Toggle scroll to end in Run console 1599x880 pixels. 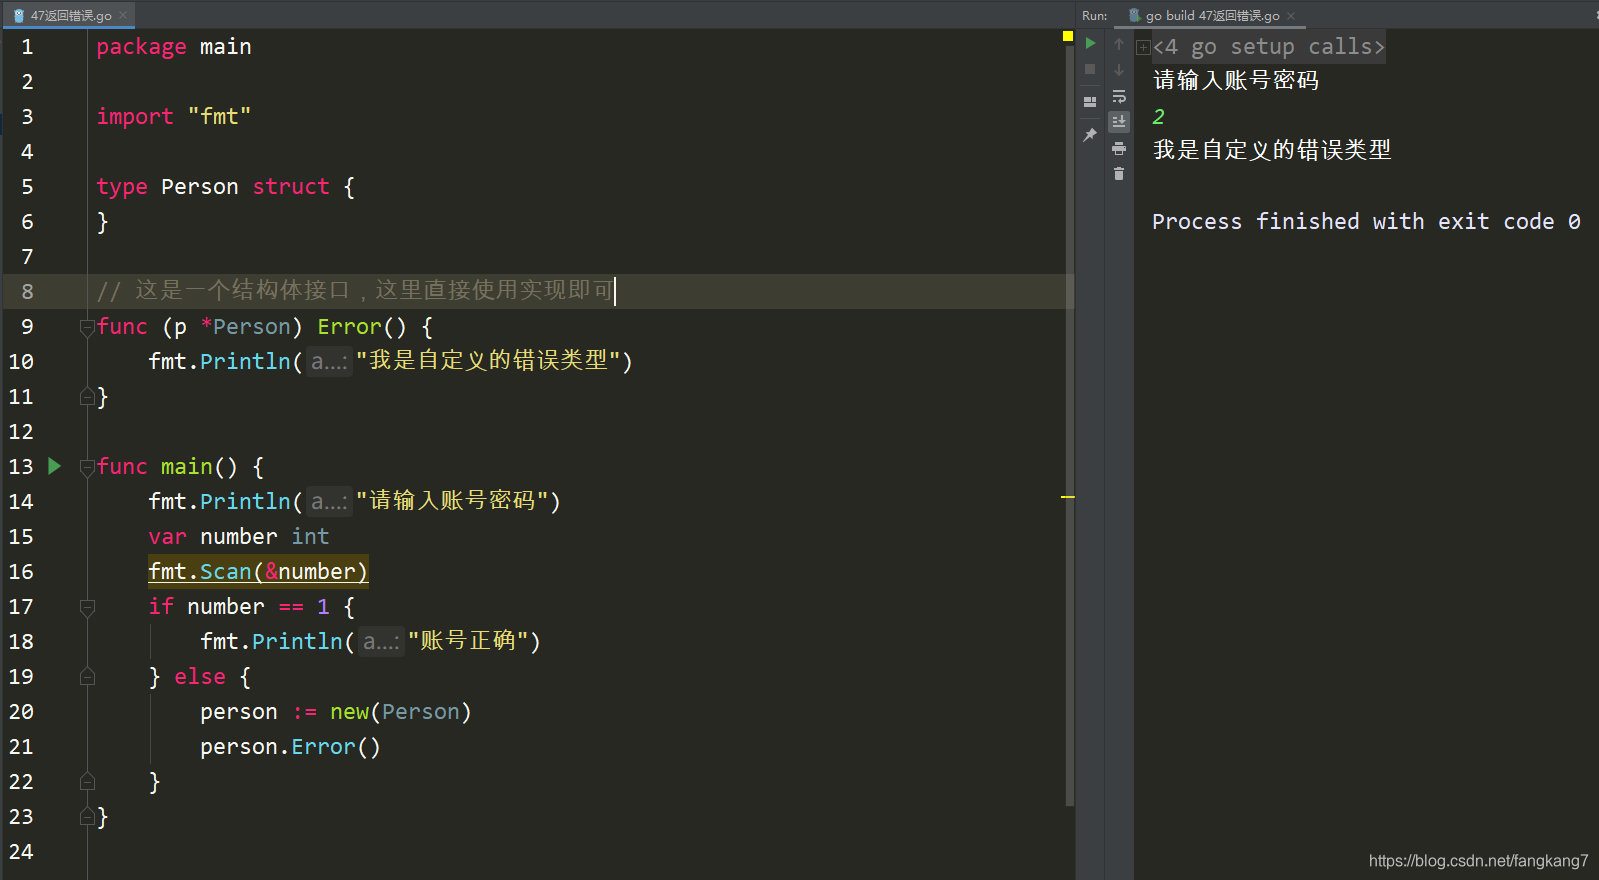1119,121
